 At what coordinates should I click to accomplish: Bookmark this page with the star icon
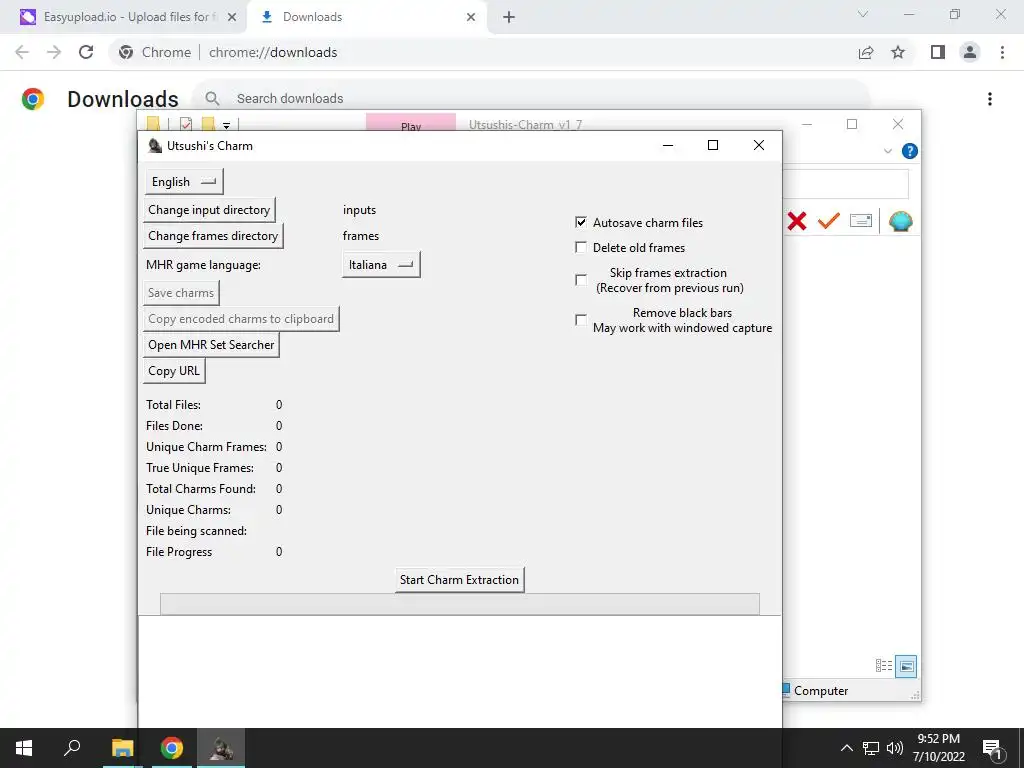coord(898,52)
